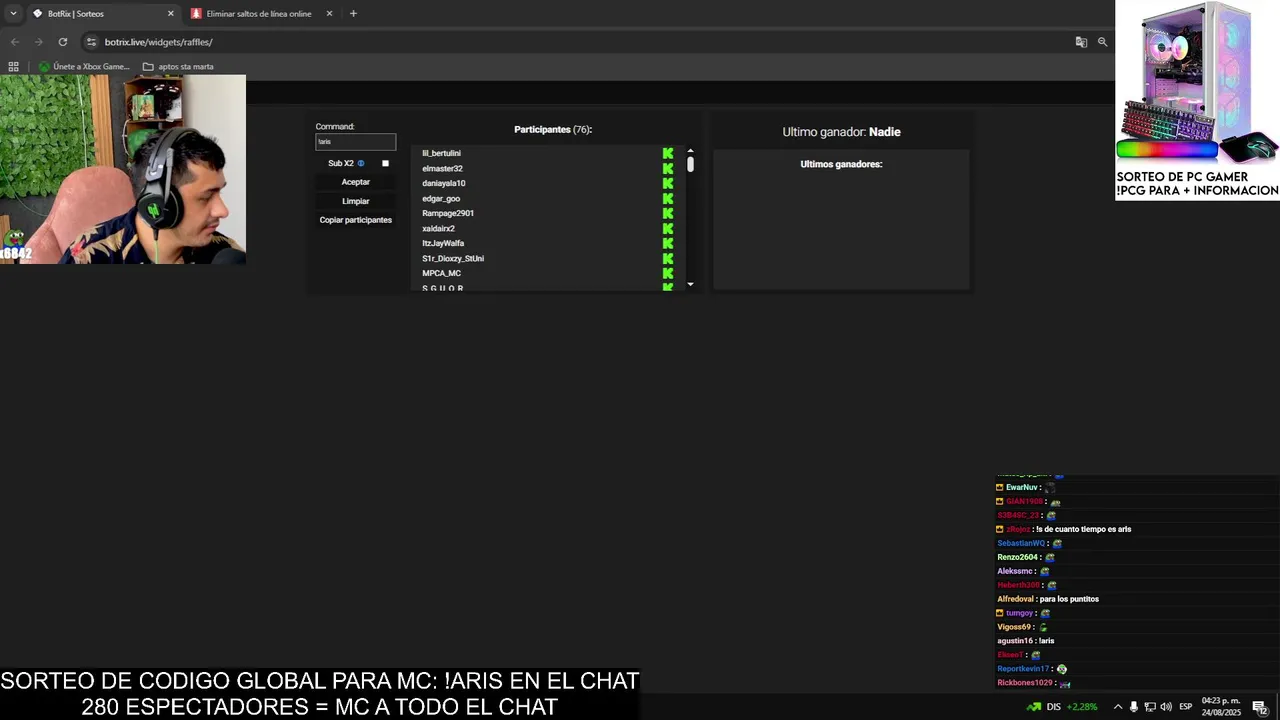Image resolution: width=1280 pixels, height=720 pixels.
Task: Select participant ItzJayWalfa
Action: pyautogui.click(x=443, y=243)
